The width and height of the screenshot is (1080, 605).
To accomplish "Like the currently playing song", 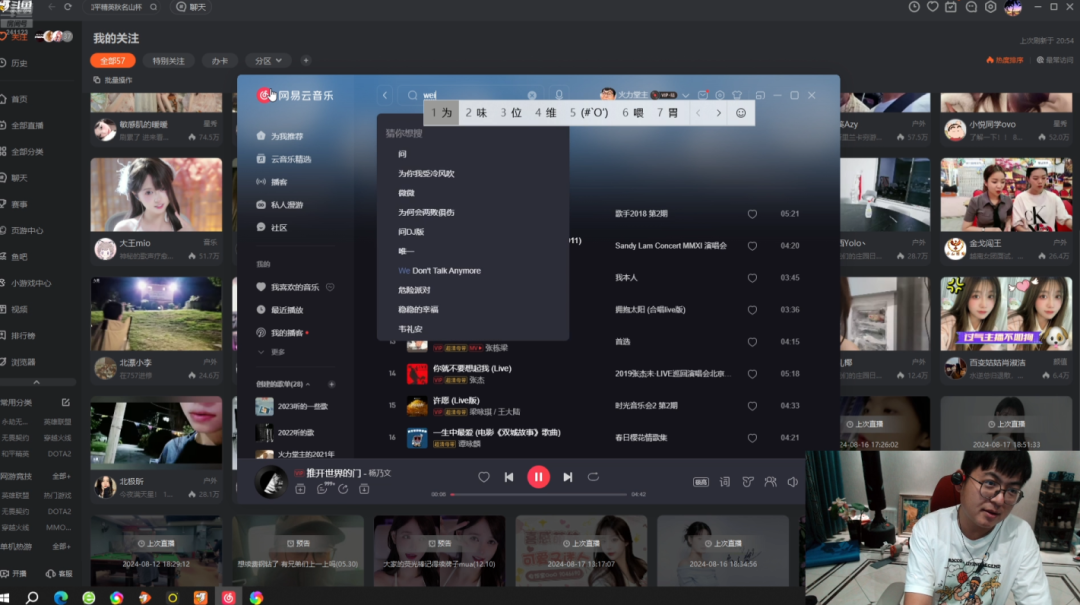I will click(484, 477).
